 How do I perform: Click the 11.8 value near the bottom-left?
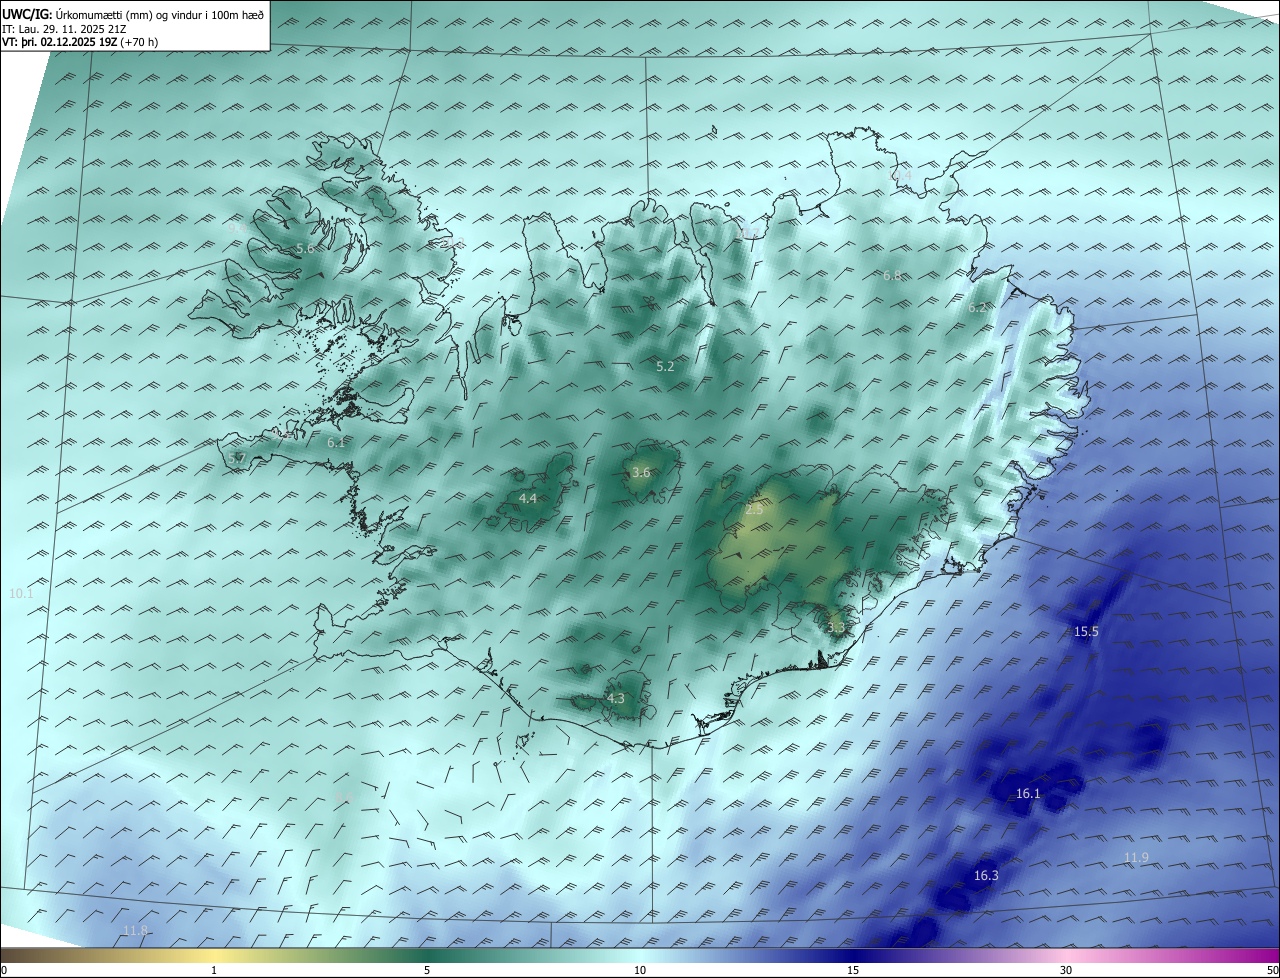135,931
